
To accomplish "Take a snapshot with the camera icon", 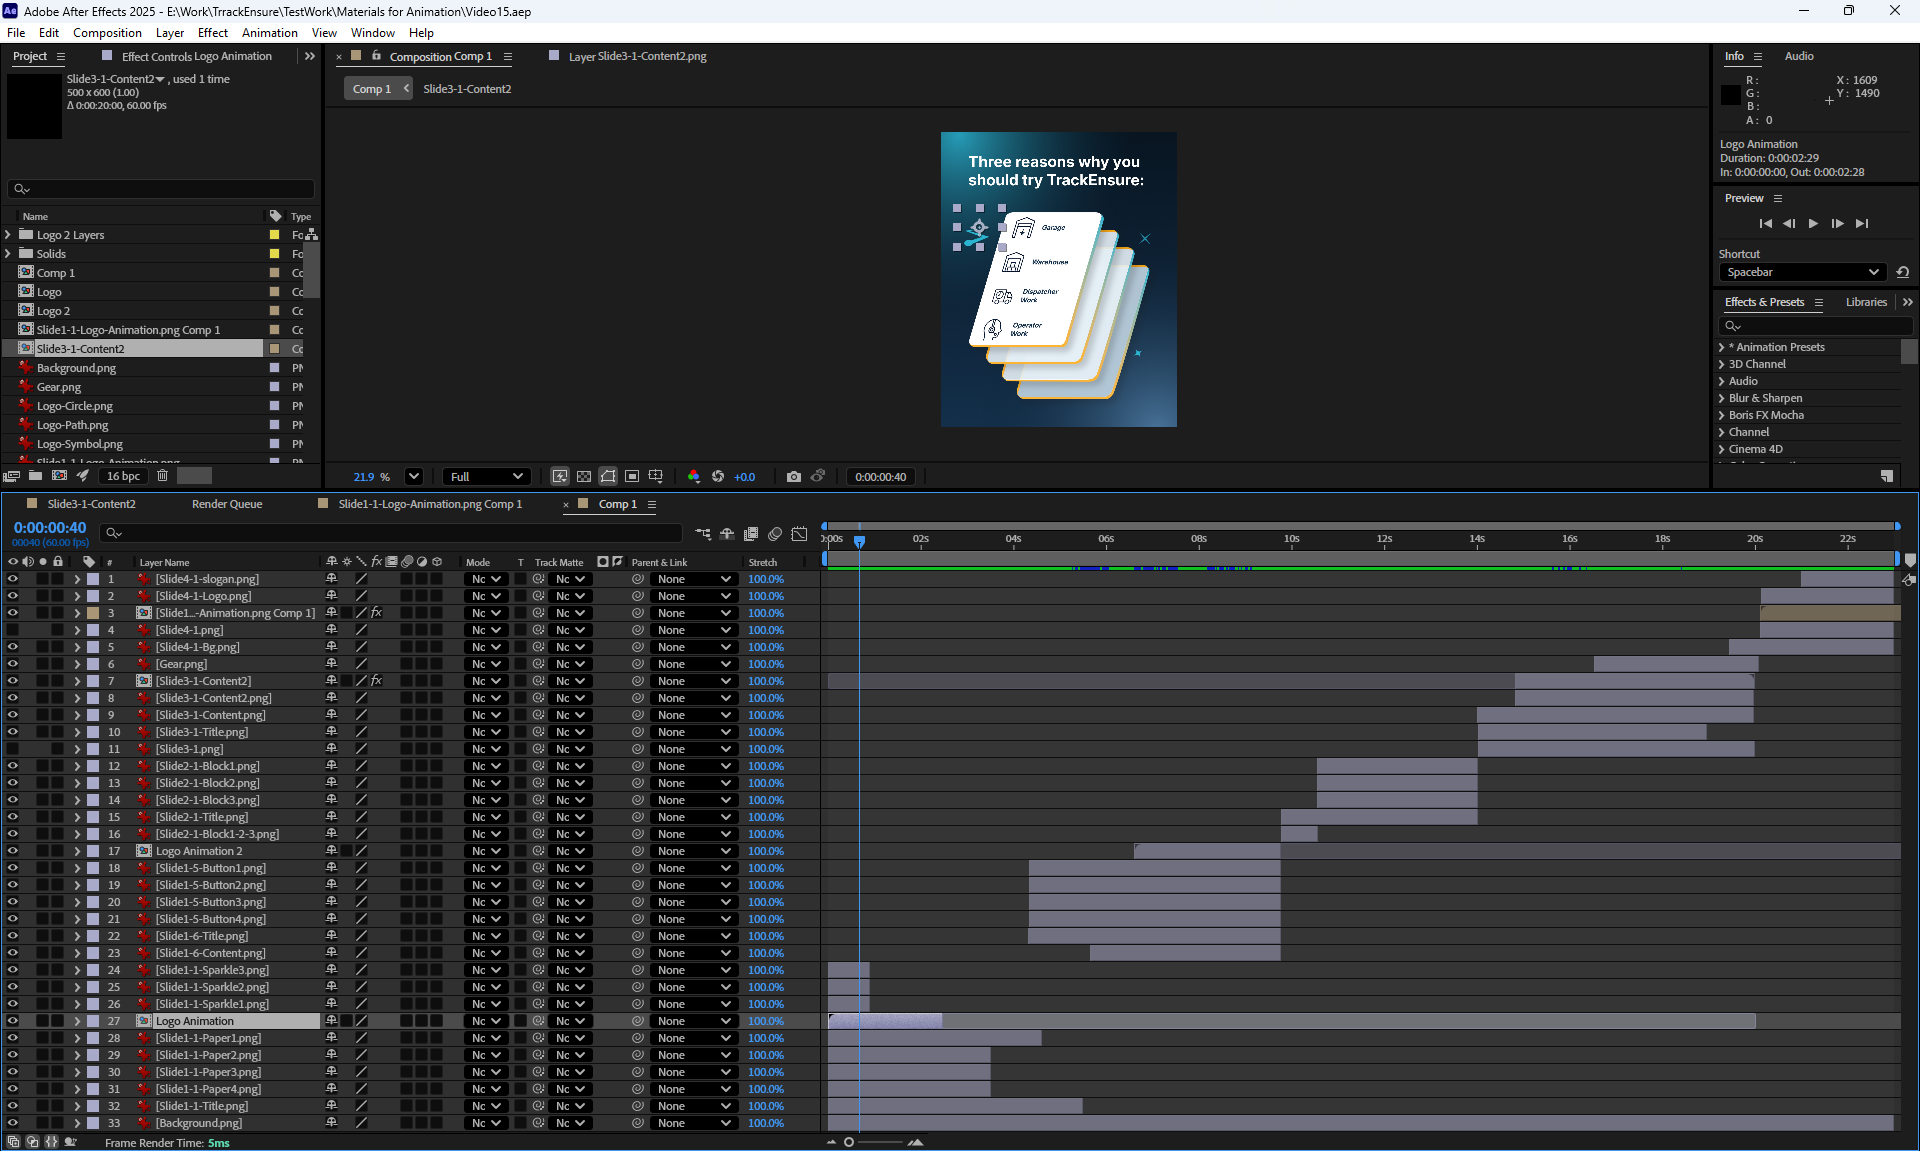I will [x=794, y=477].
